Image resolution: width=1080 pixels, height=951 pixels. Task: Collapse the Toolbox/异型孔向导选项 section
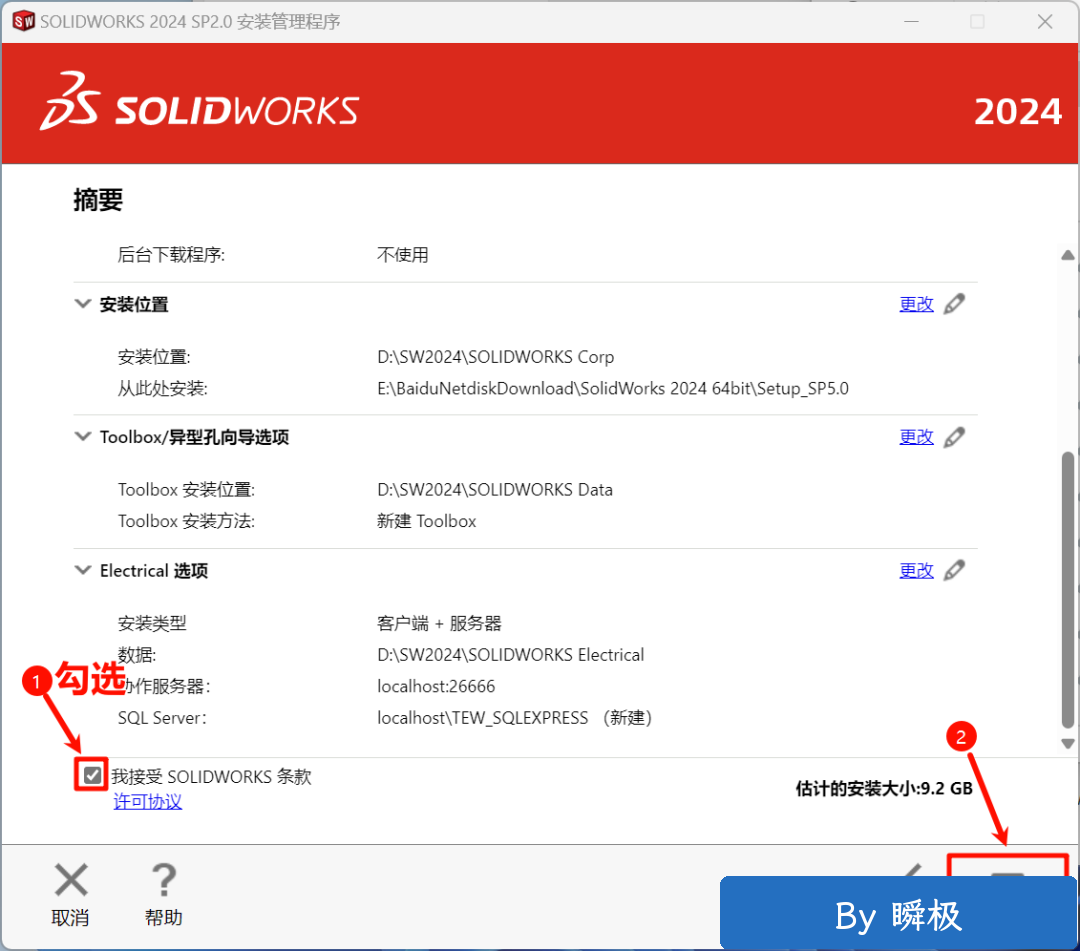coord(83,437)
